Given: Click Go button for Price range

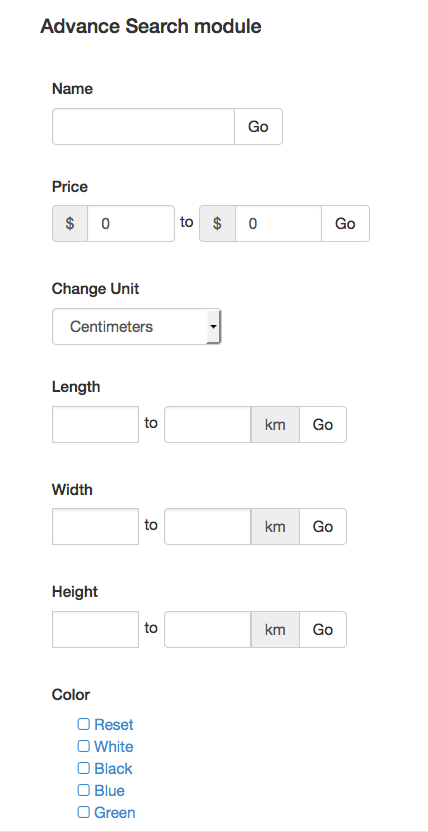Looking at the screenshot, I should click(345, 223).
